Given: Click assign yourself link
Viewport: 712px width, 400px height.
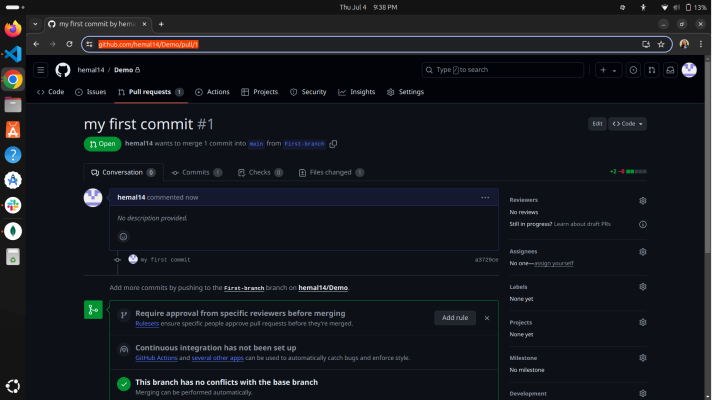Looking at the screenshot, I should point(554,263).
